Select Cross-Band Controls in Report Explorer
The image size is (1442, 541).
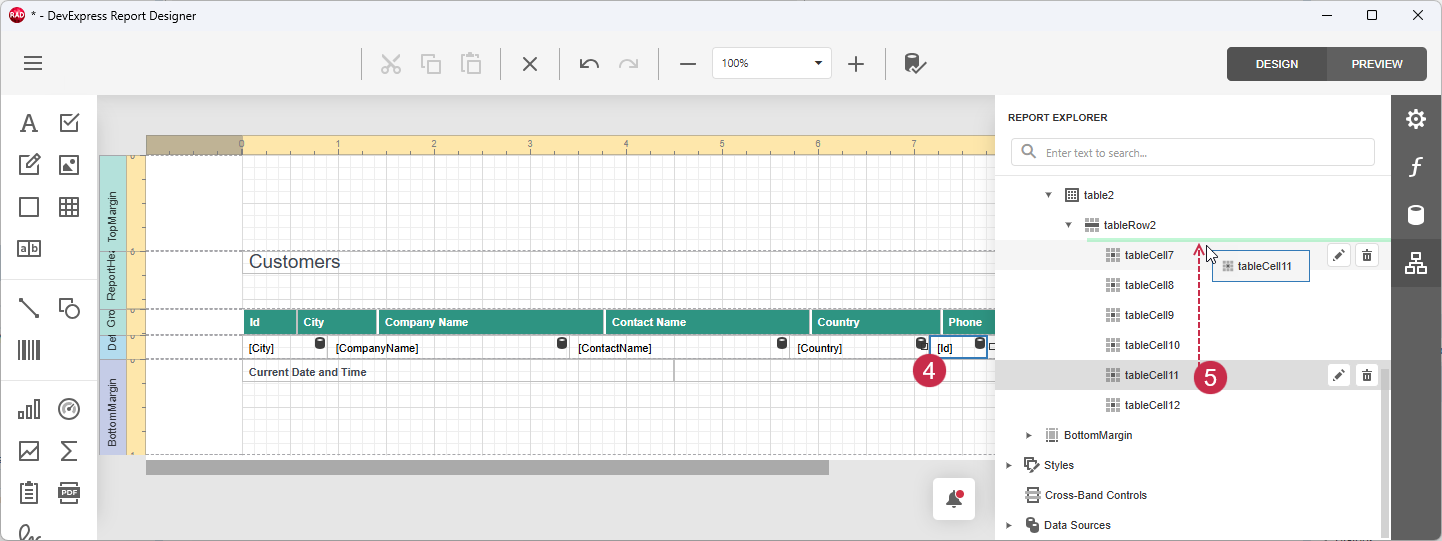[1095, 495]
